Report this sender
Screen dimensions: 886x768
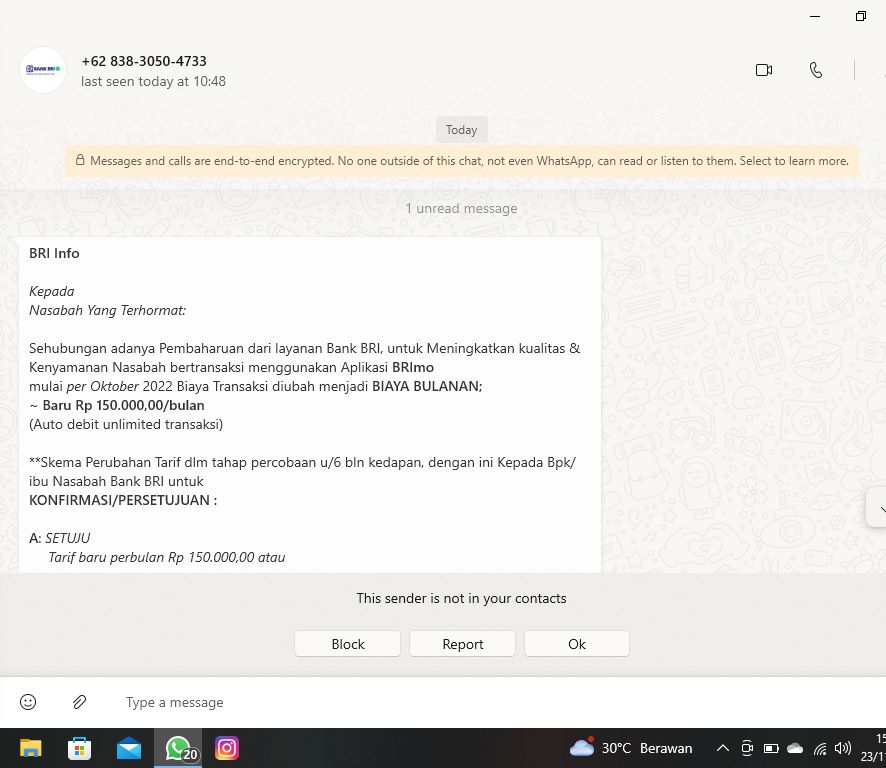462,644
